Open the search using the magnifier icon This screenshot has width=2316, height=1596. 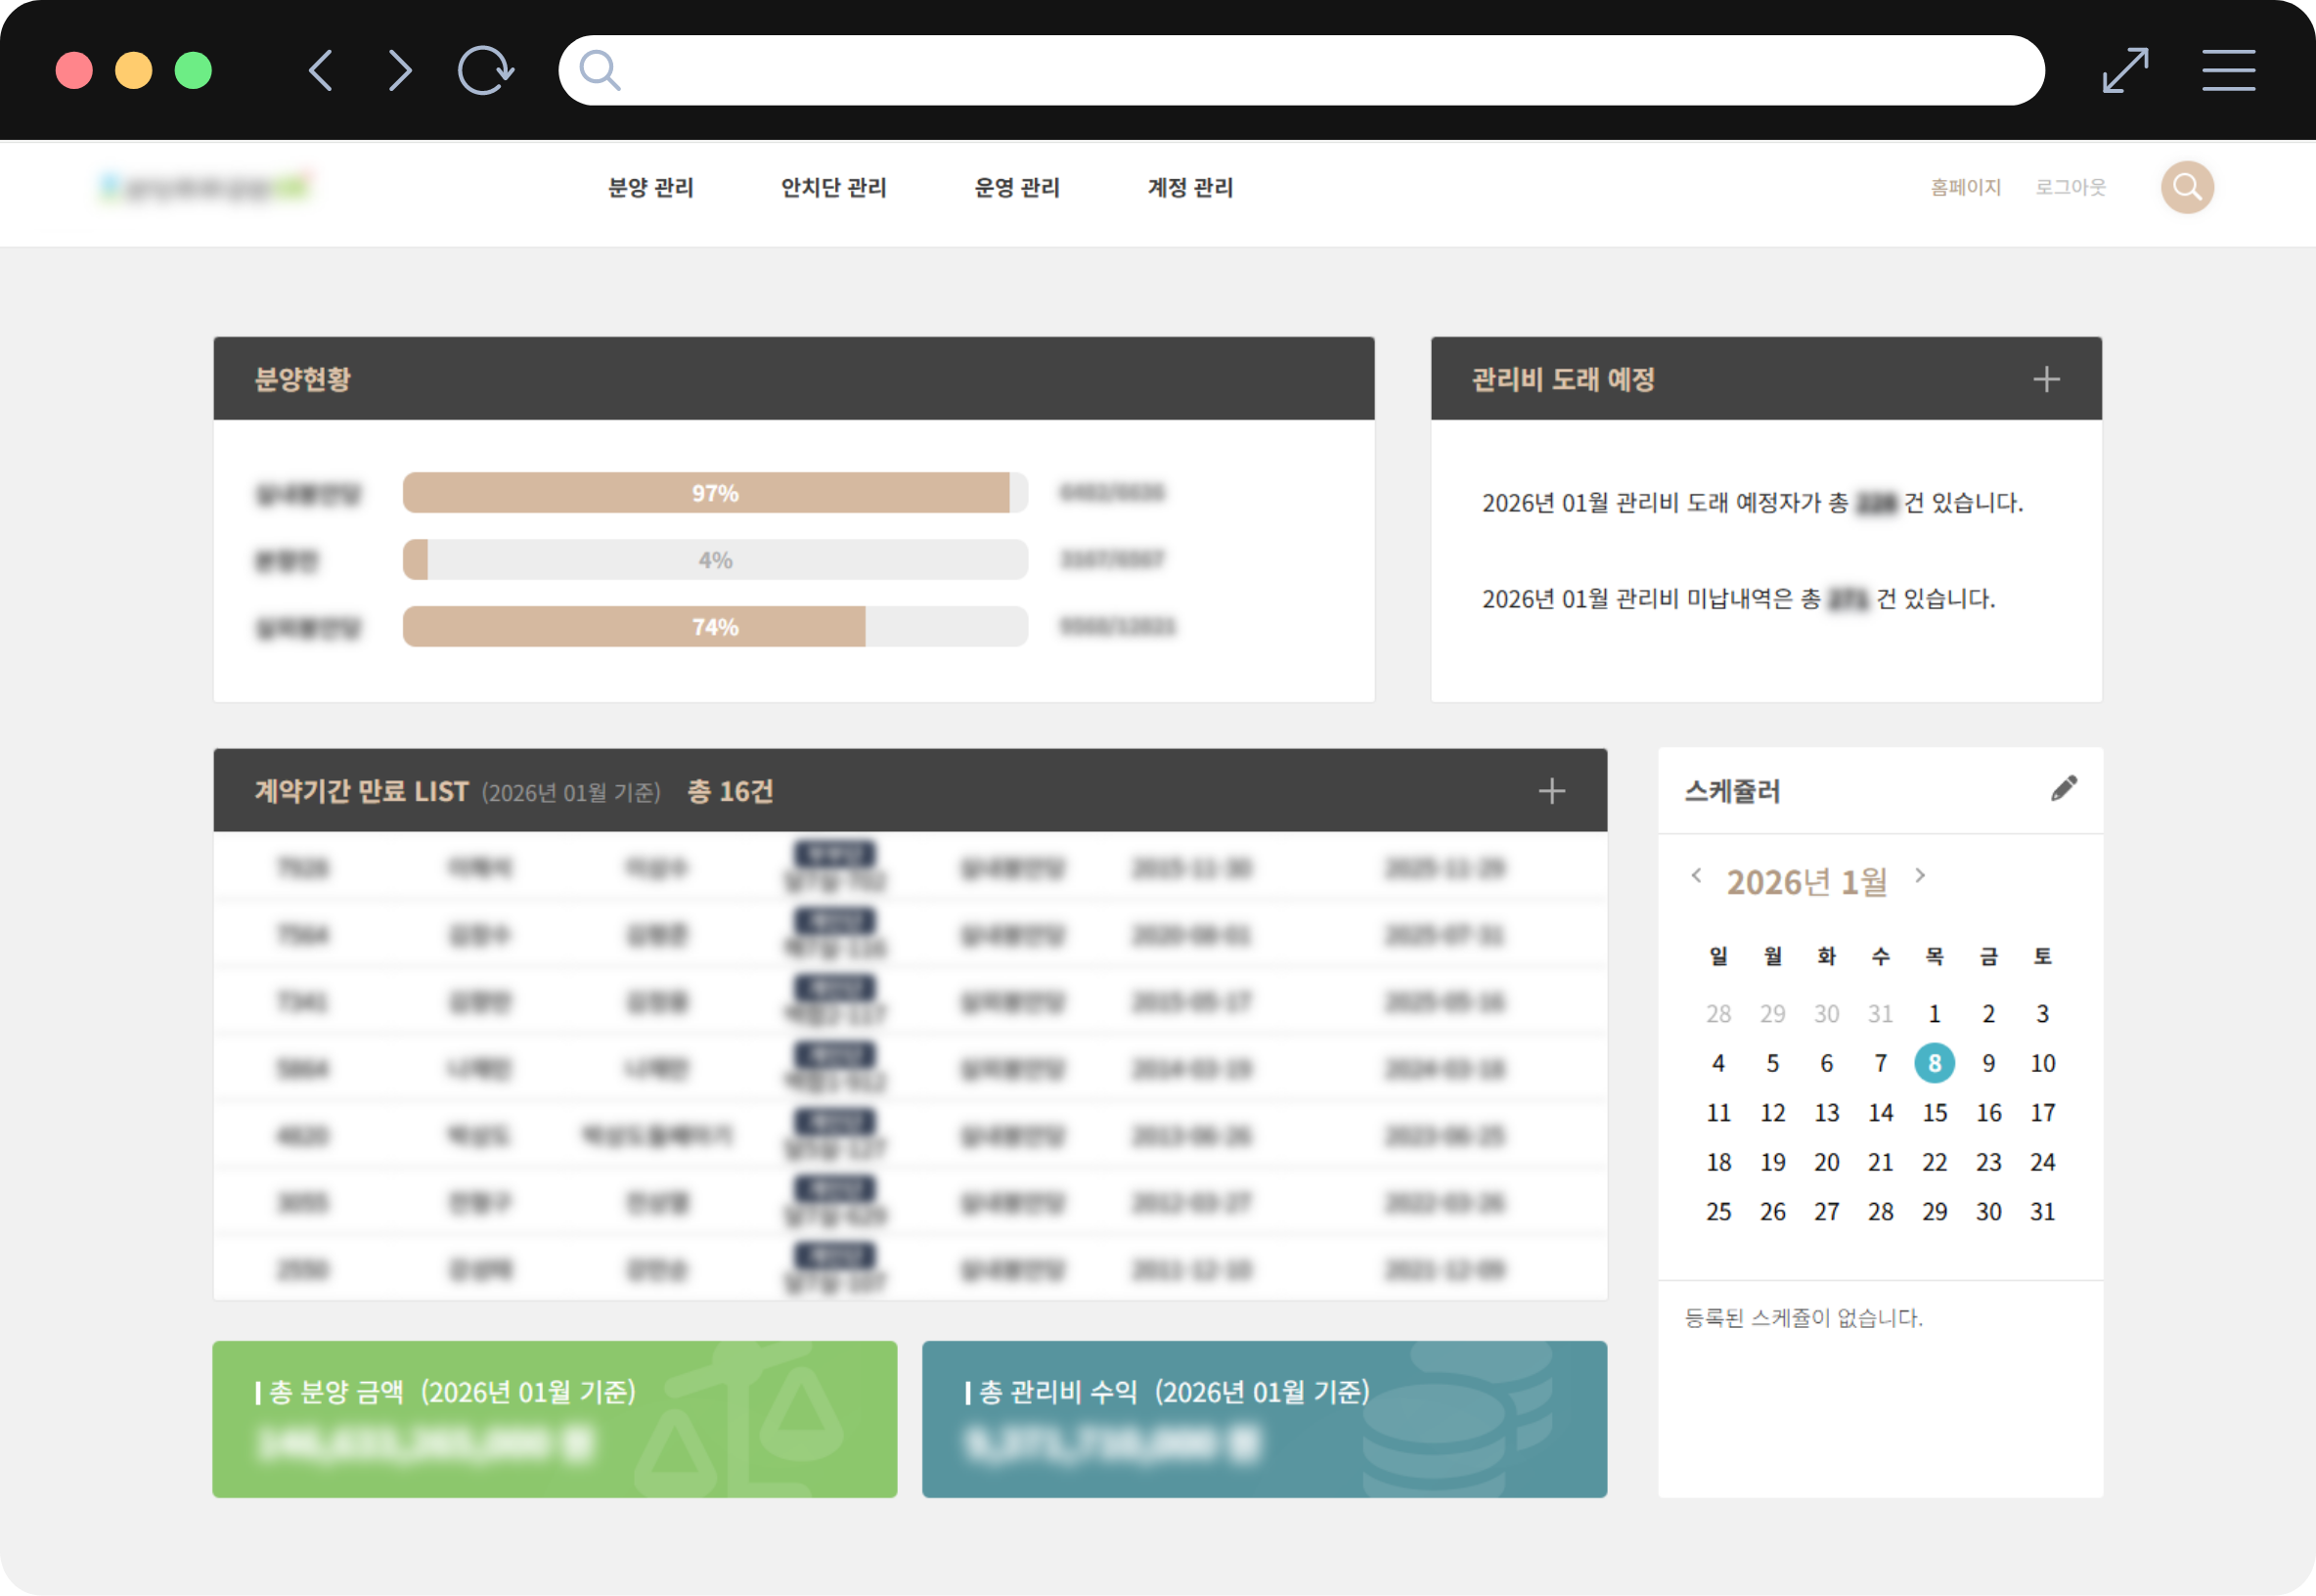point(2186,187)
